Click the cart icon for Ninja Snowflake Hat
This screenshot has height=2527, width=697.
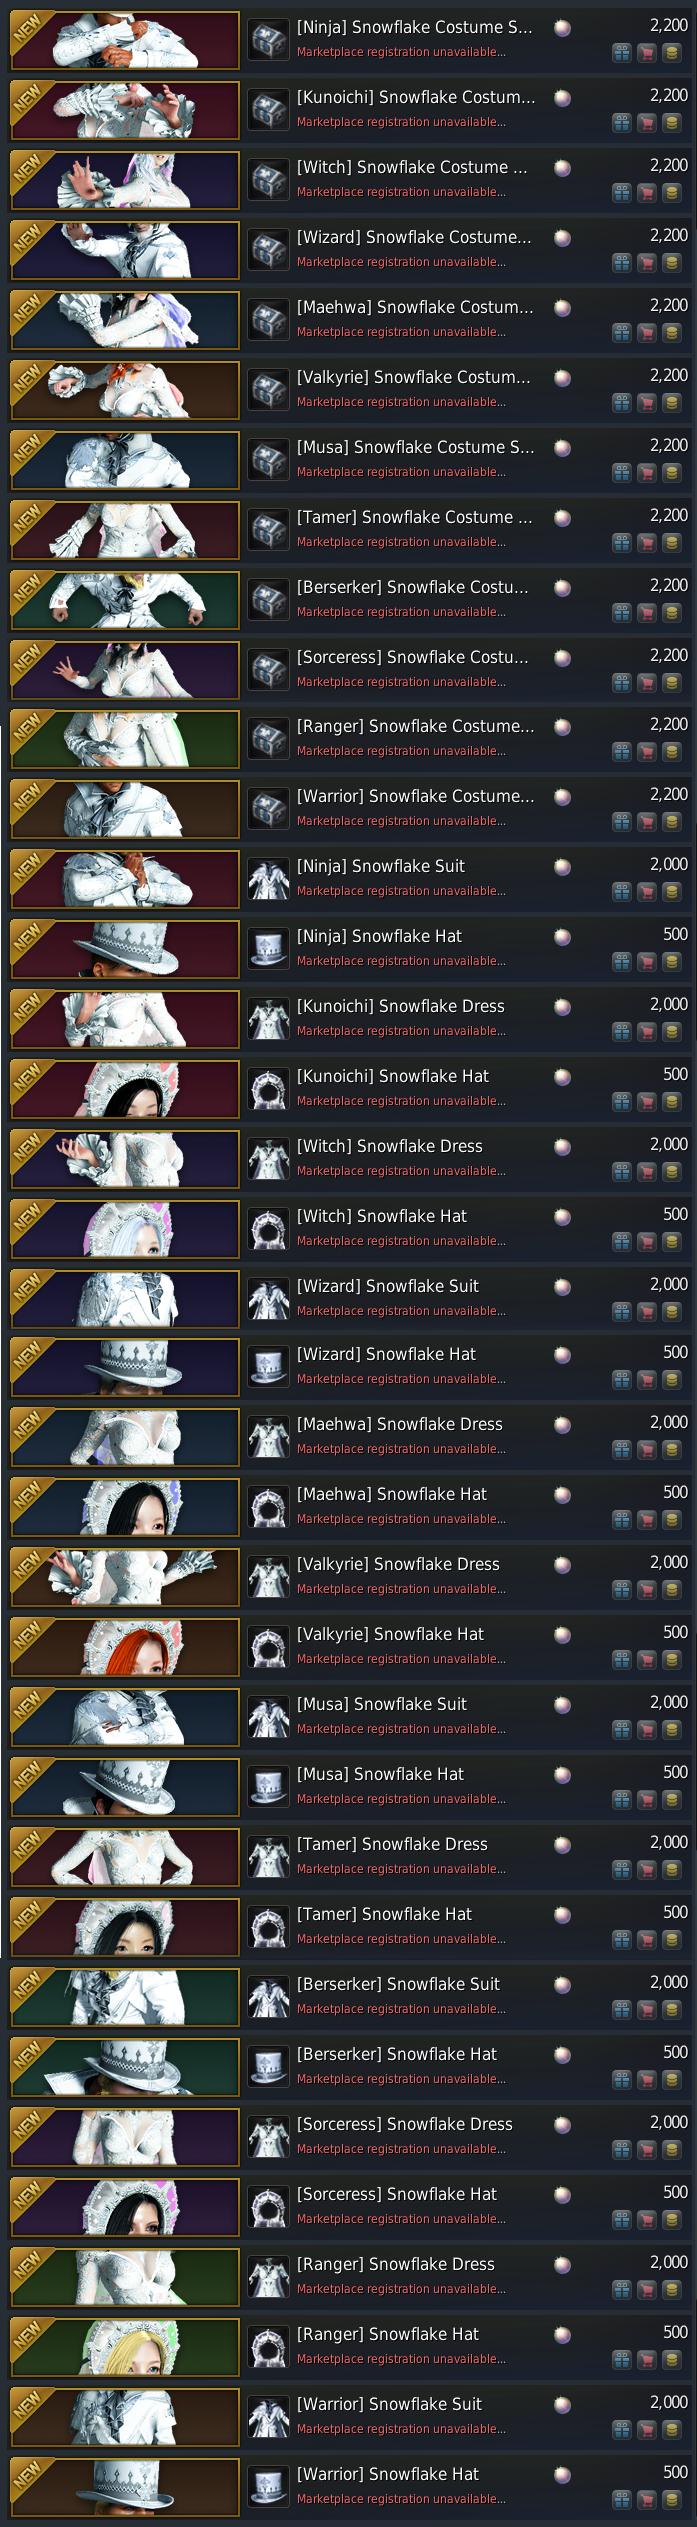click(646, 963)
